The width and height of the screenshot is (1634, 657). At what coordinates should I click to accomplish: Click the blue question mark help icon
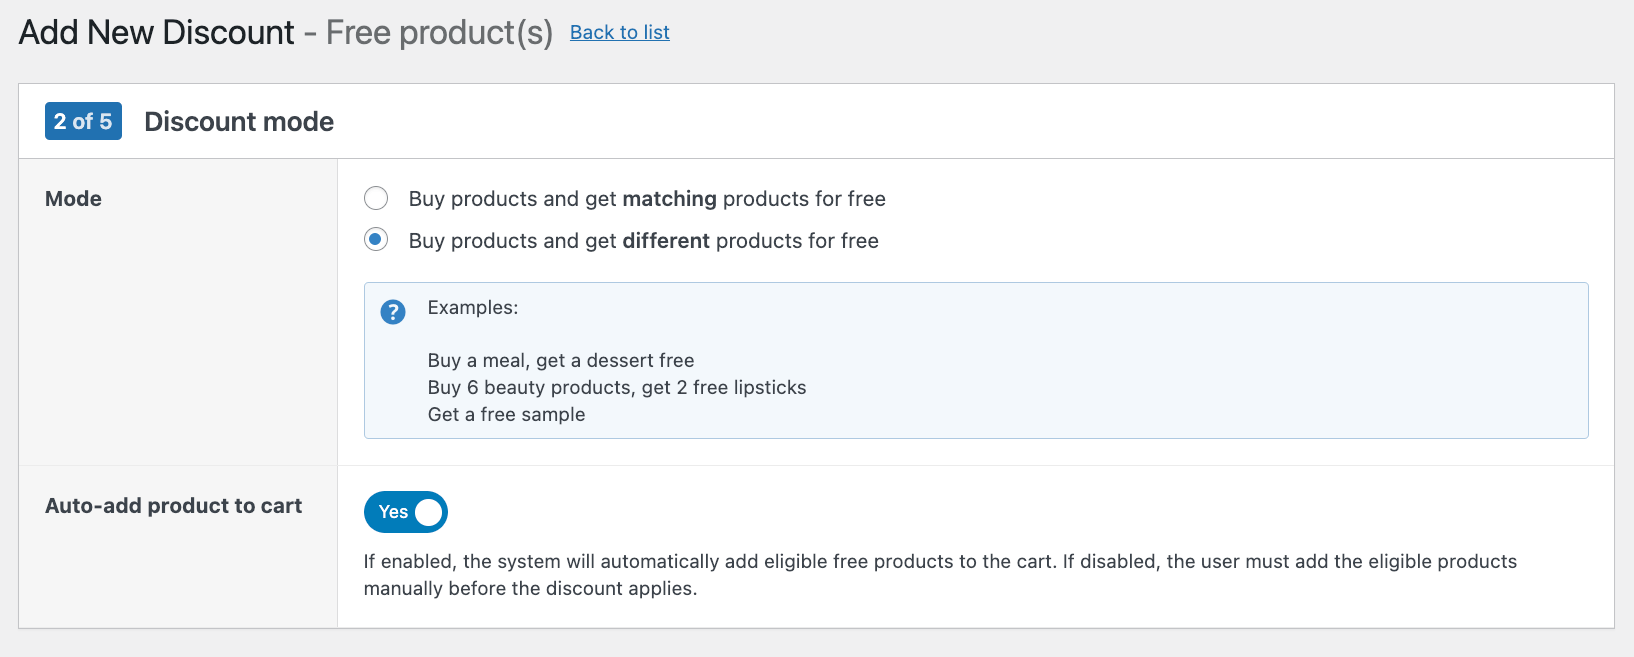coord(392,312)
